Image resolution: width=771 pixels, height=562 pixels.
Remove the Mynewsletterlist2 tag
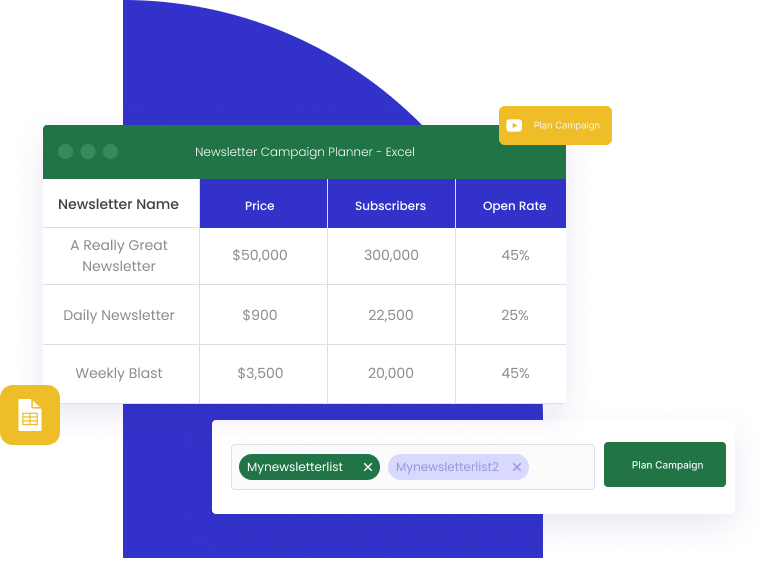[517, 467]
